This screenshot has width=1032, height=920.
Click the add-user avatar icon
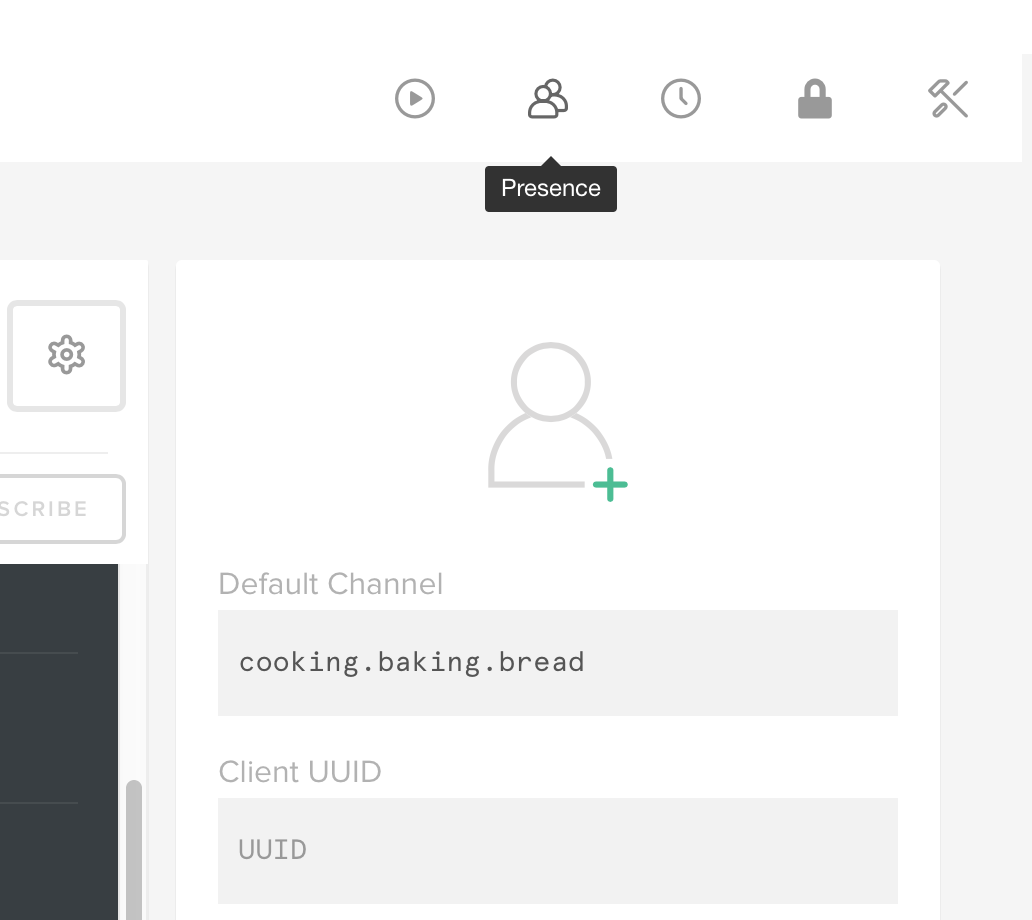[x=550, y=415]
